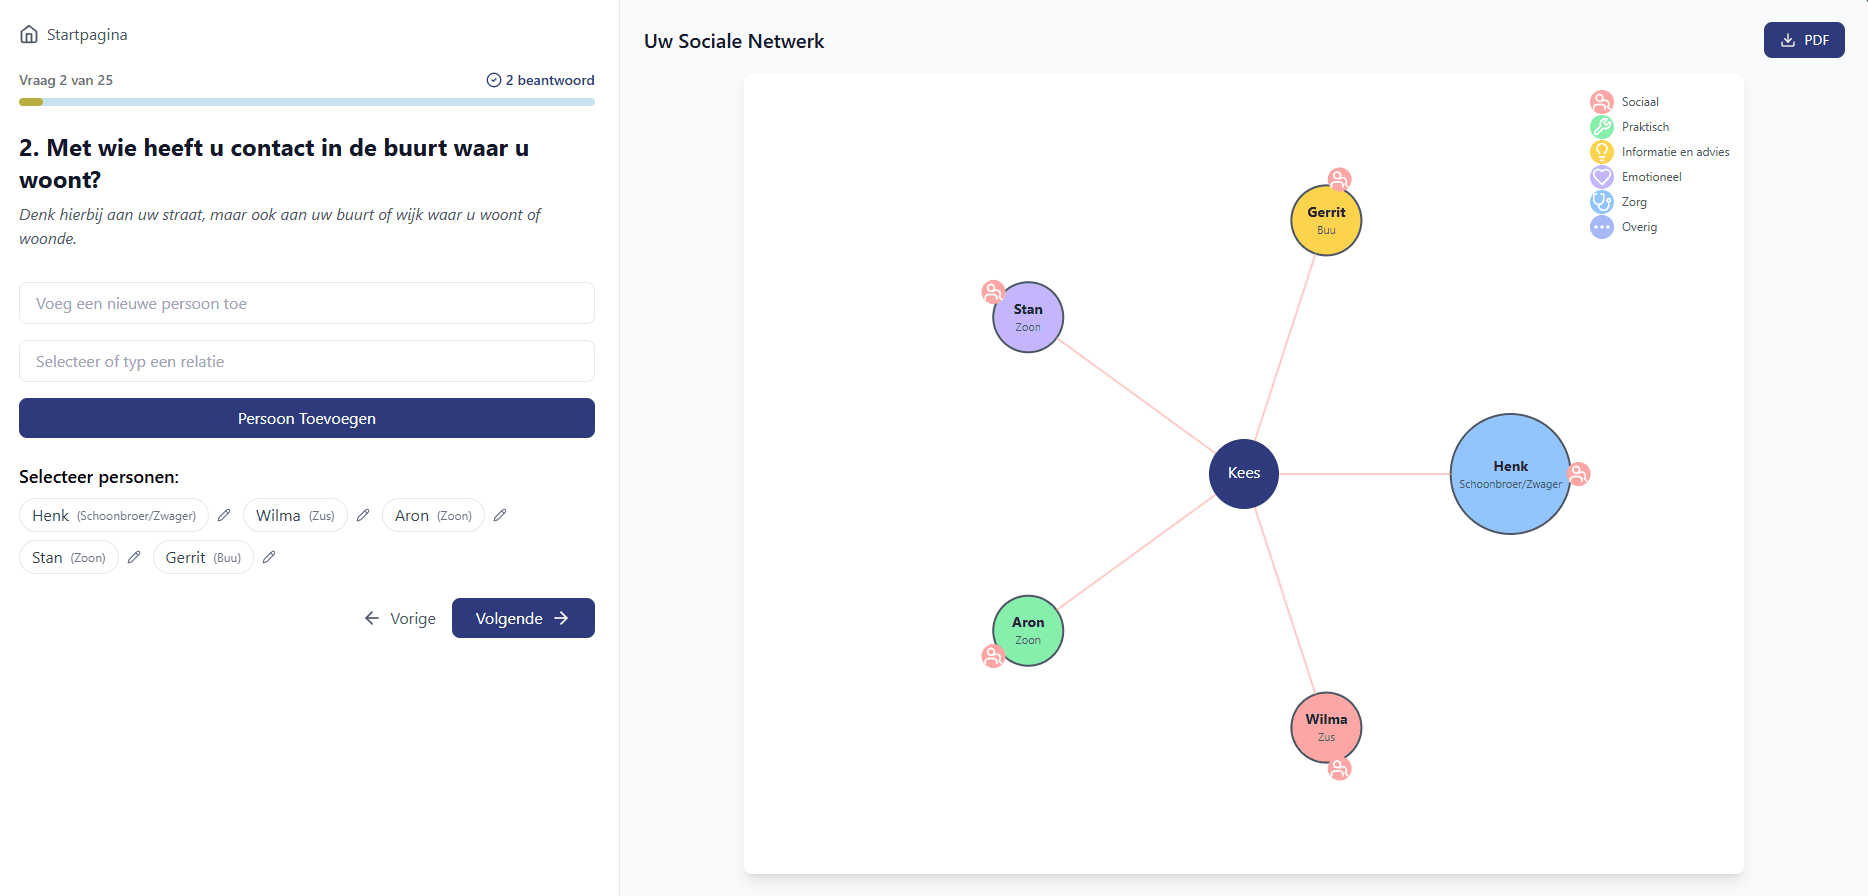The width and height of the screenshot is (1868, 896).
Task: Select the Gerrit (Buu) chip
Action: (203, 557)
